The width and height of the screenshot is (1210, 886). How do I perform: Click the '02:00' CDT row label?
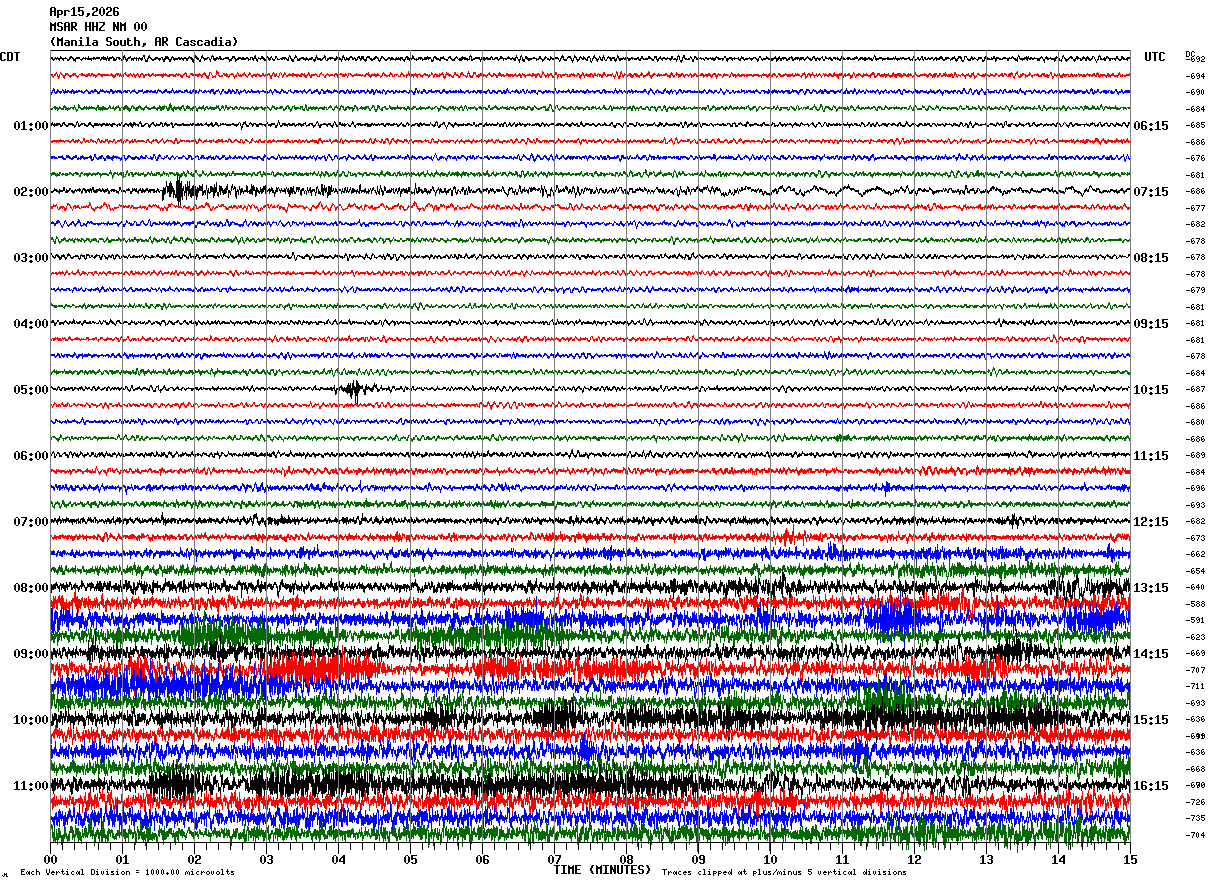tap(31, 192)
